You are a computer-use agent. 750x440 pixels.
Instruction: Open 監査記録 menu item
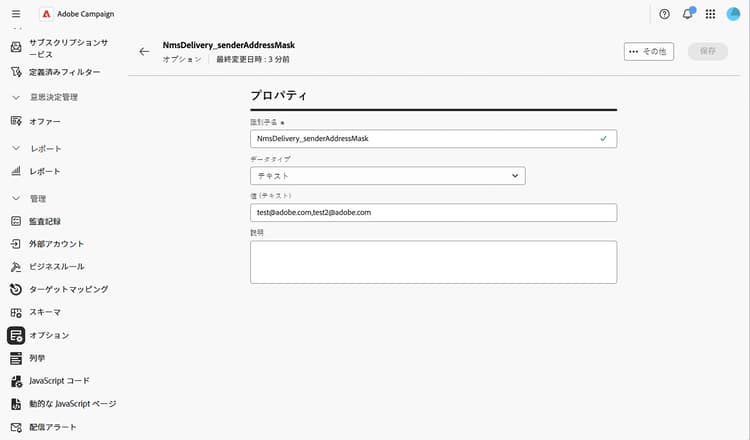(45, 221)
